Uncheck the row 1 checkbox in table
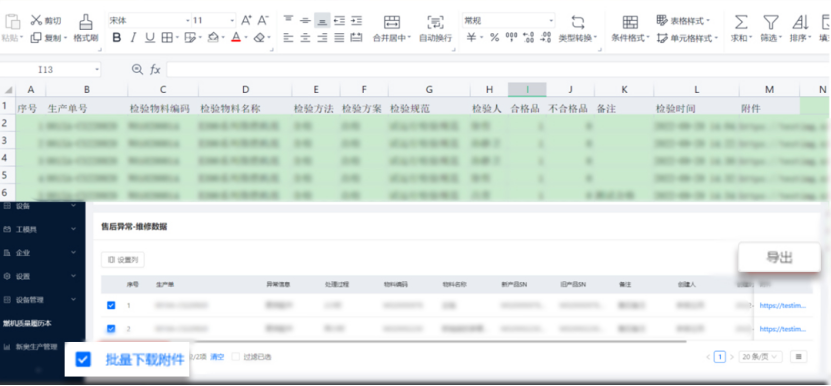Viewport: 831px width, 386px height. (111, 305)
